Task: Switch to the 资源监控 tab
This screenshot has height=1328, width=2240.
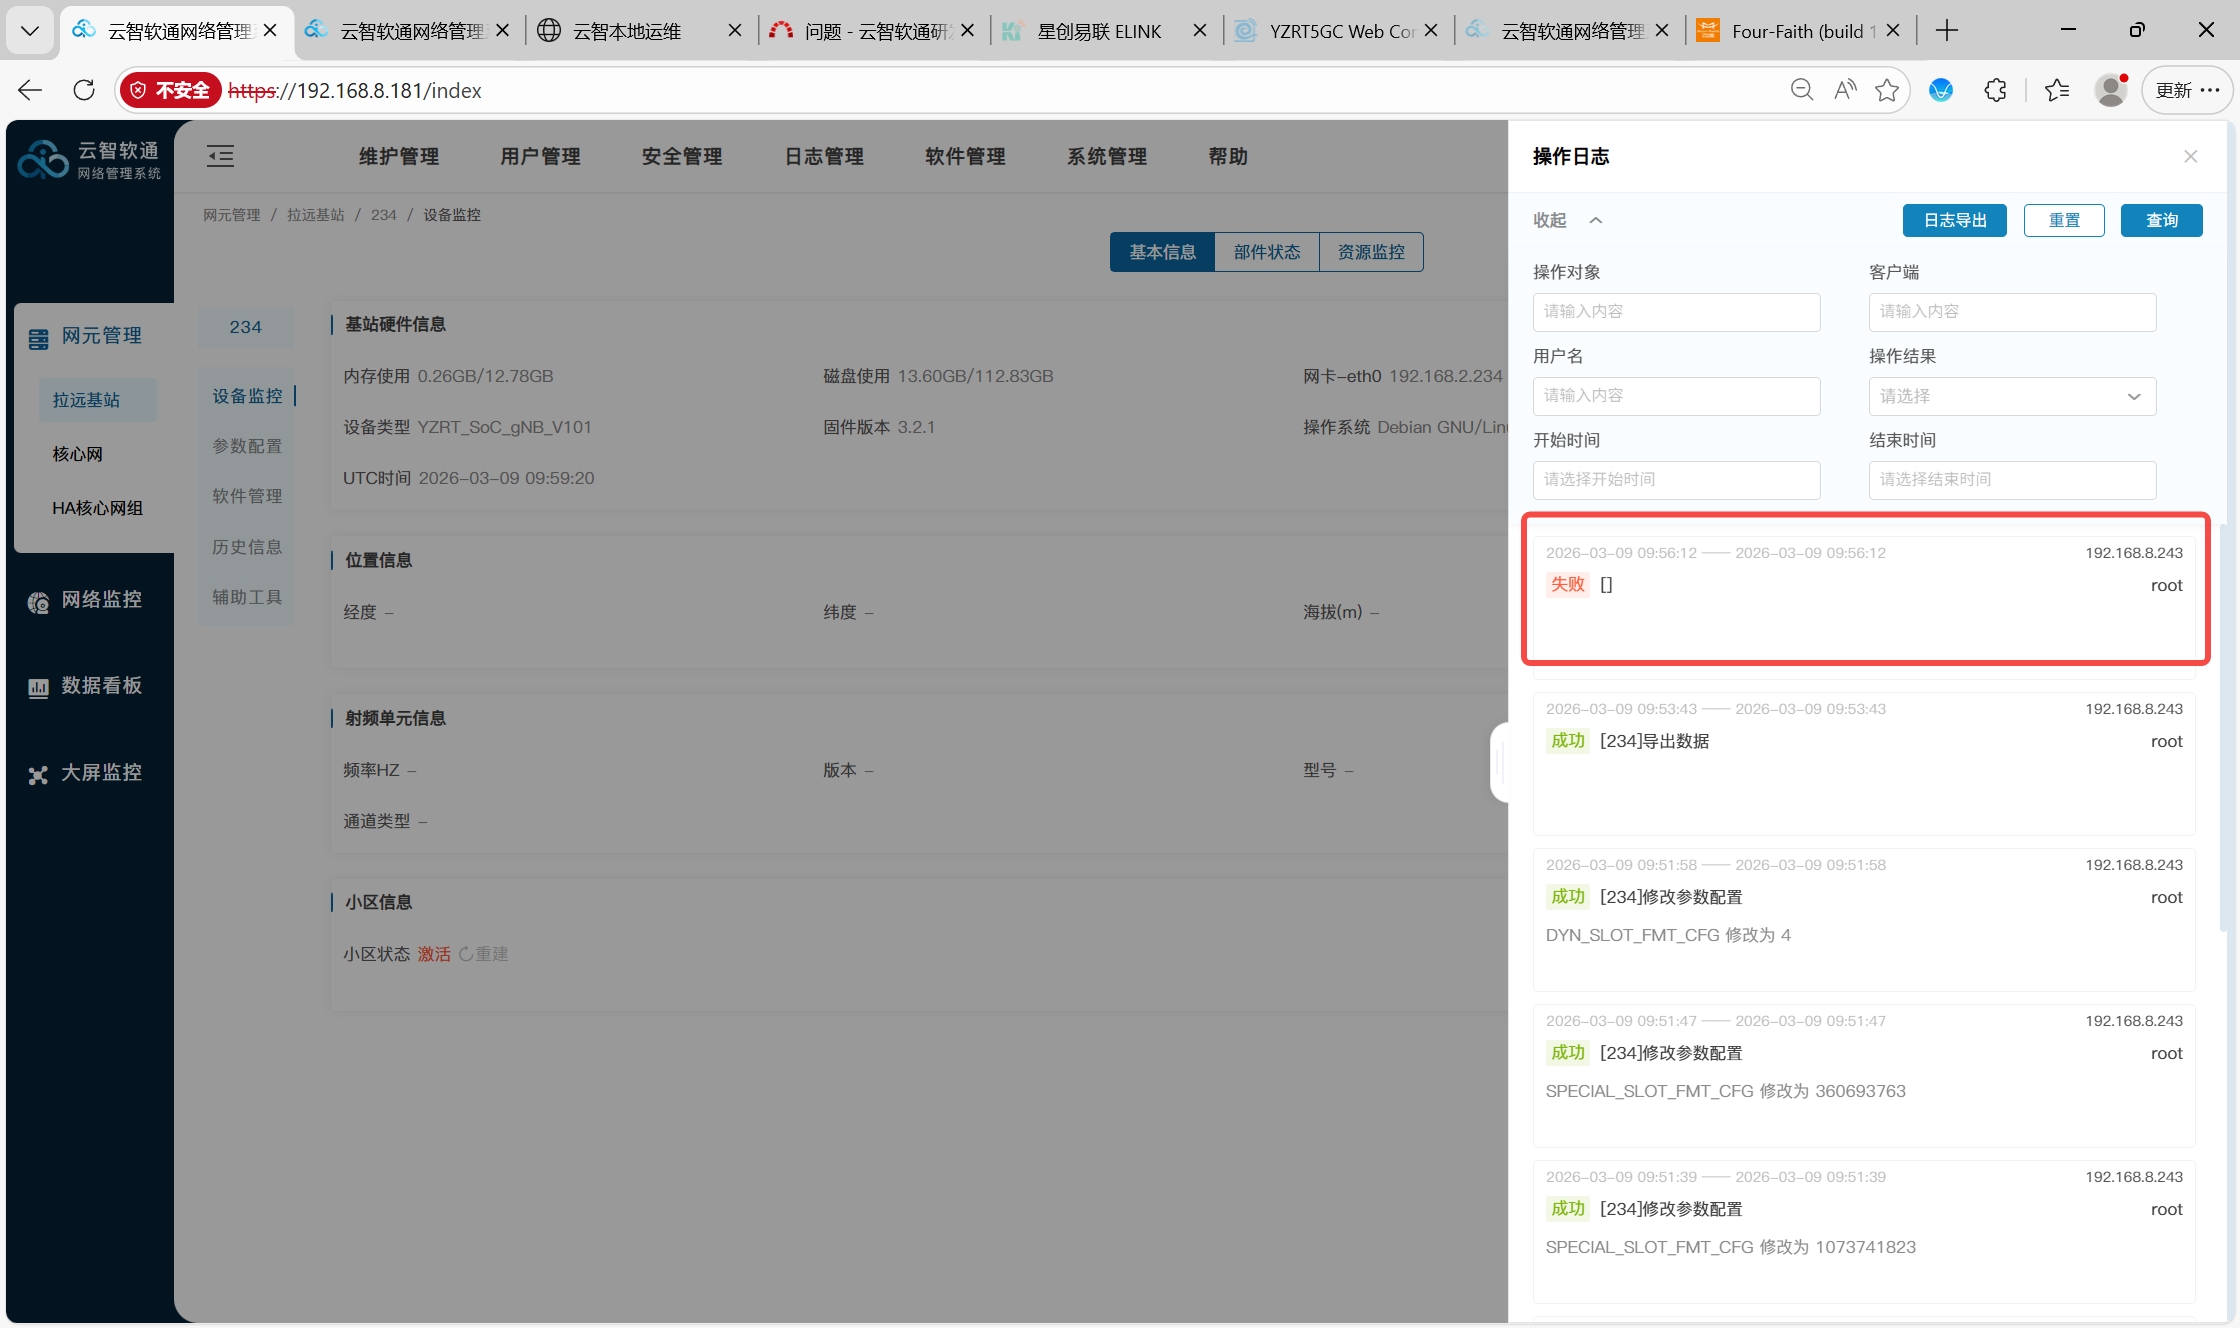Action: [x=1371, y=252]
